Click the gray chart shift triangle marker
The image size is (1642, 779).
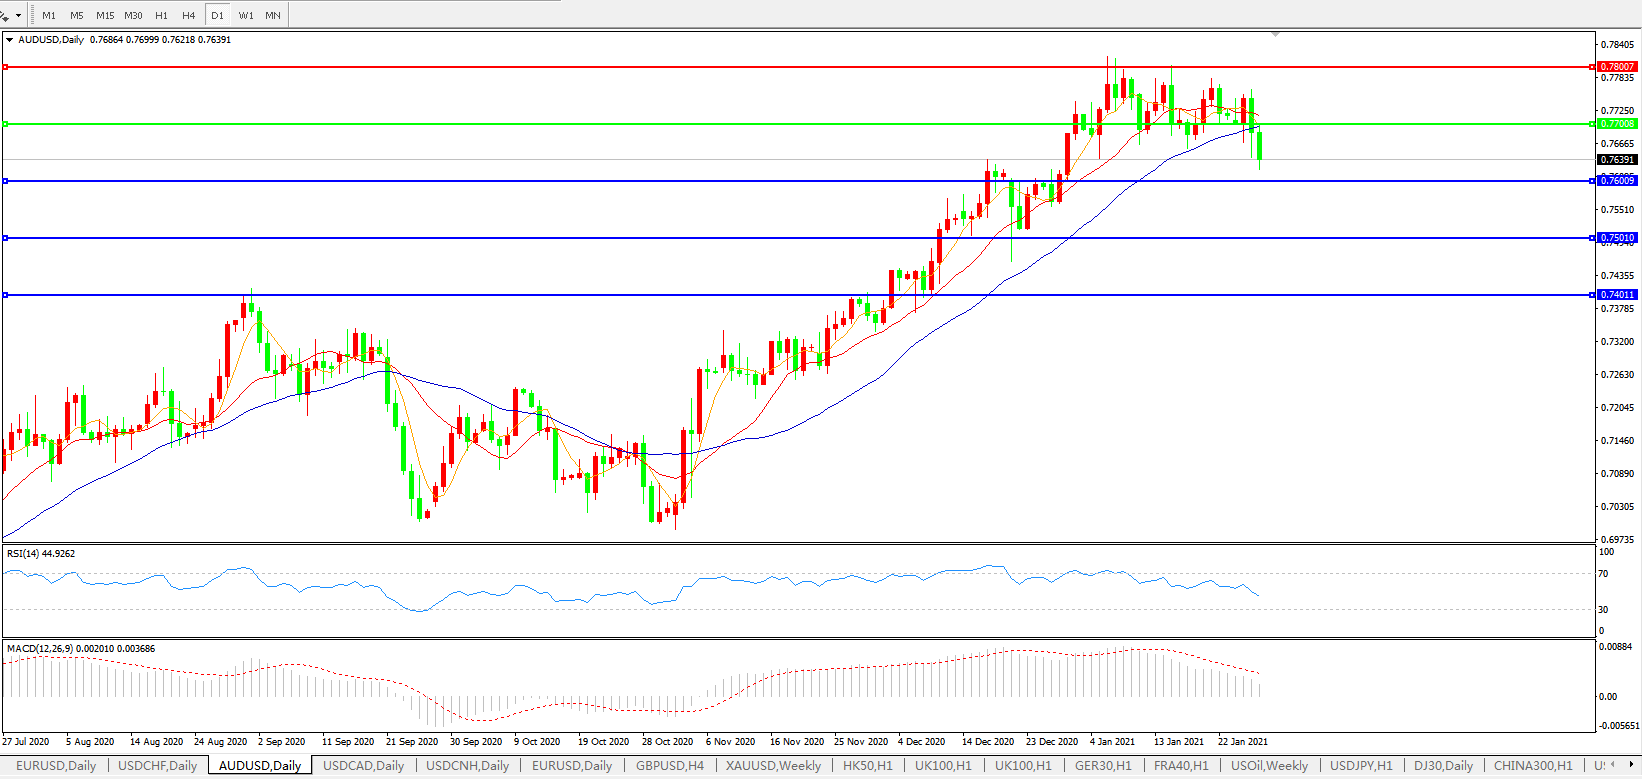1275,35
